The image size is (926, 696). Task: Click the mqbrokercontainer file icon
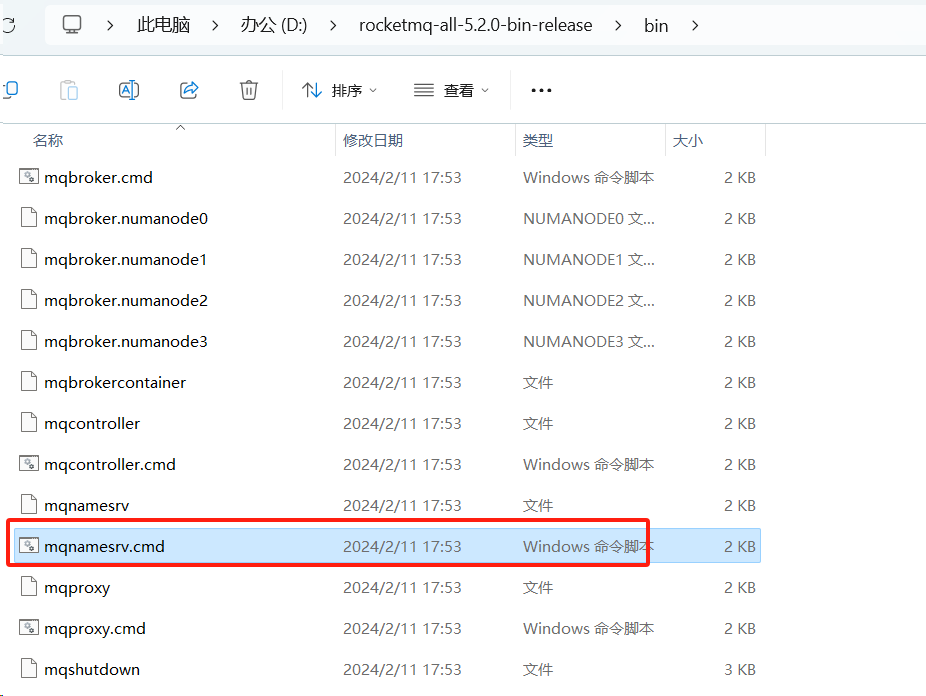pos(29,382)
